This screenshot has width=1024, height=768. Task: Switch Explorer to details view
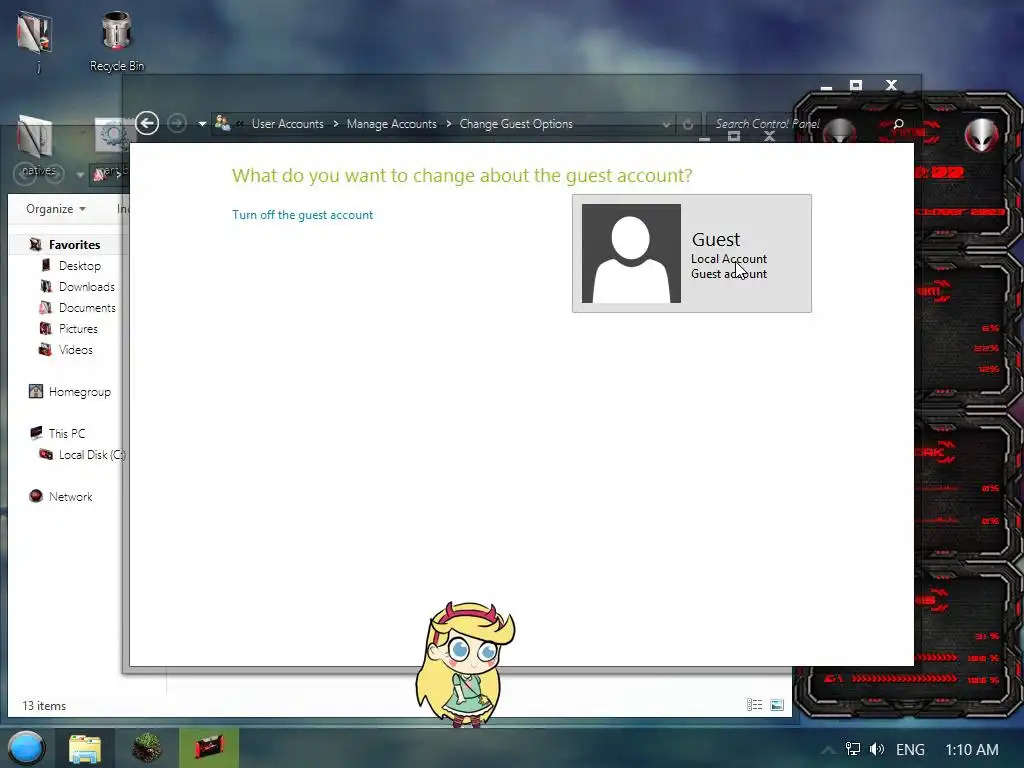click(x=754, y=705)
